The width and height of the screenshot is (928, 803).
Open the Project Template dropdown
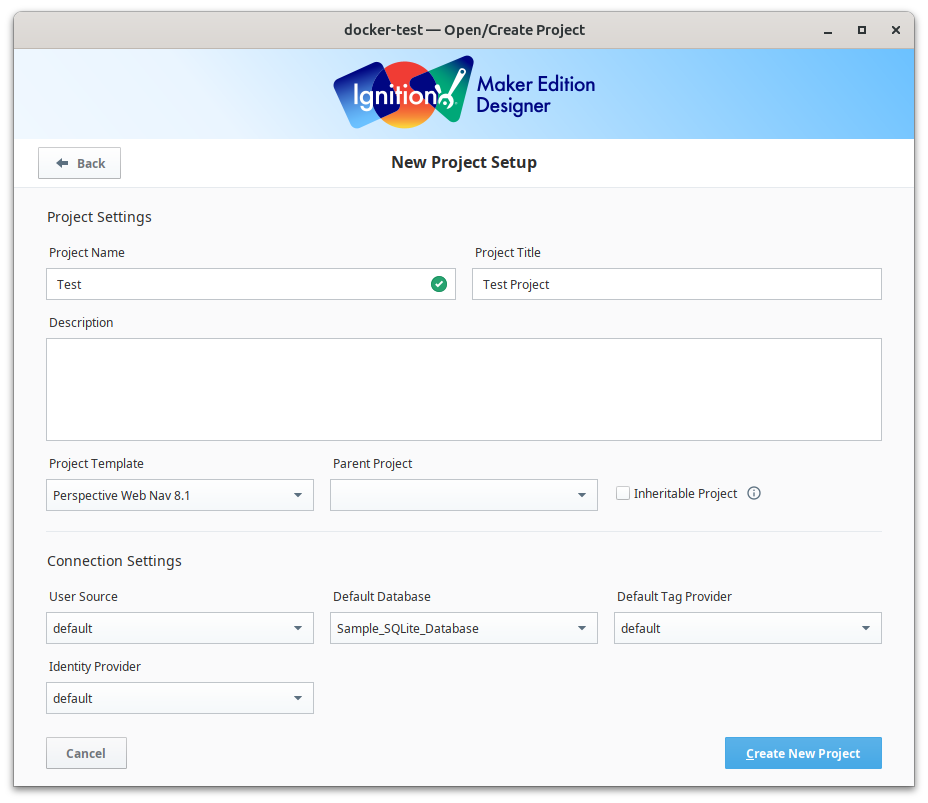click(x=180, y=495)
